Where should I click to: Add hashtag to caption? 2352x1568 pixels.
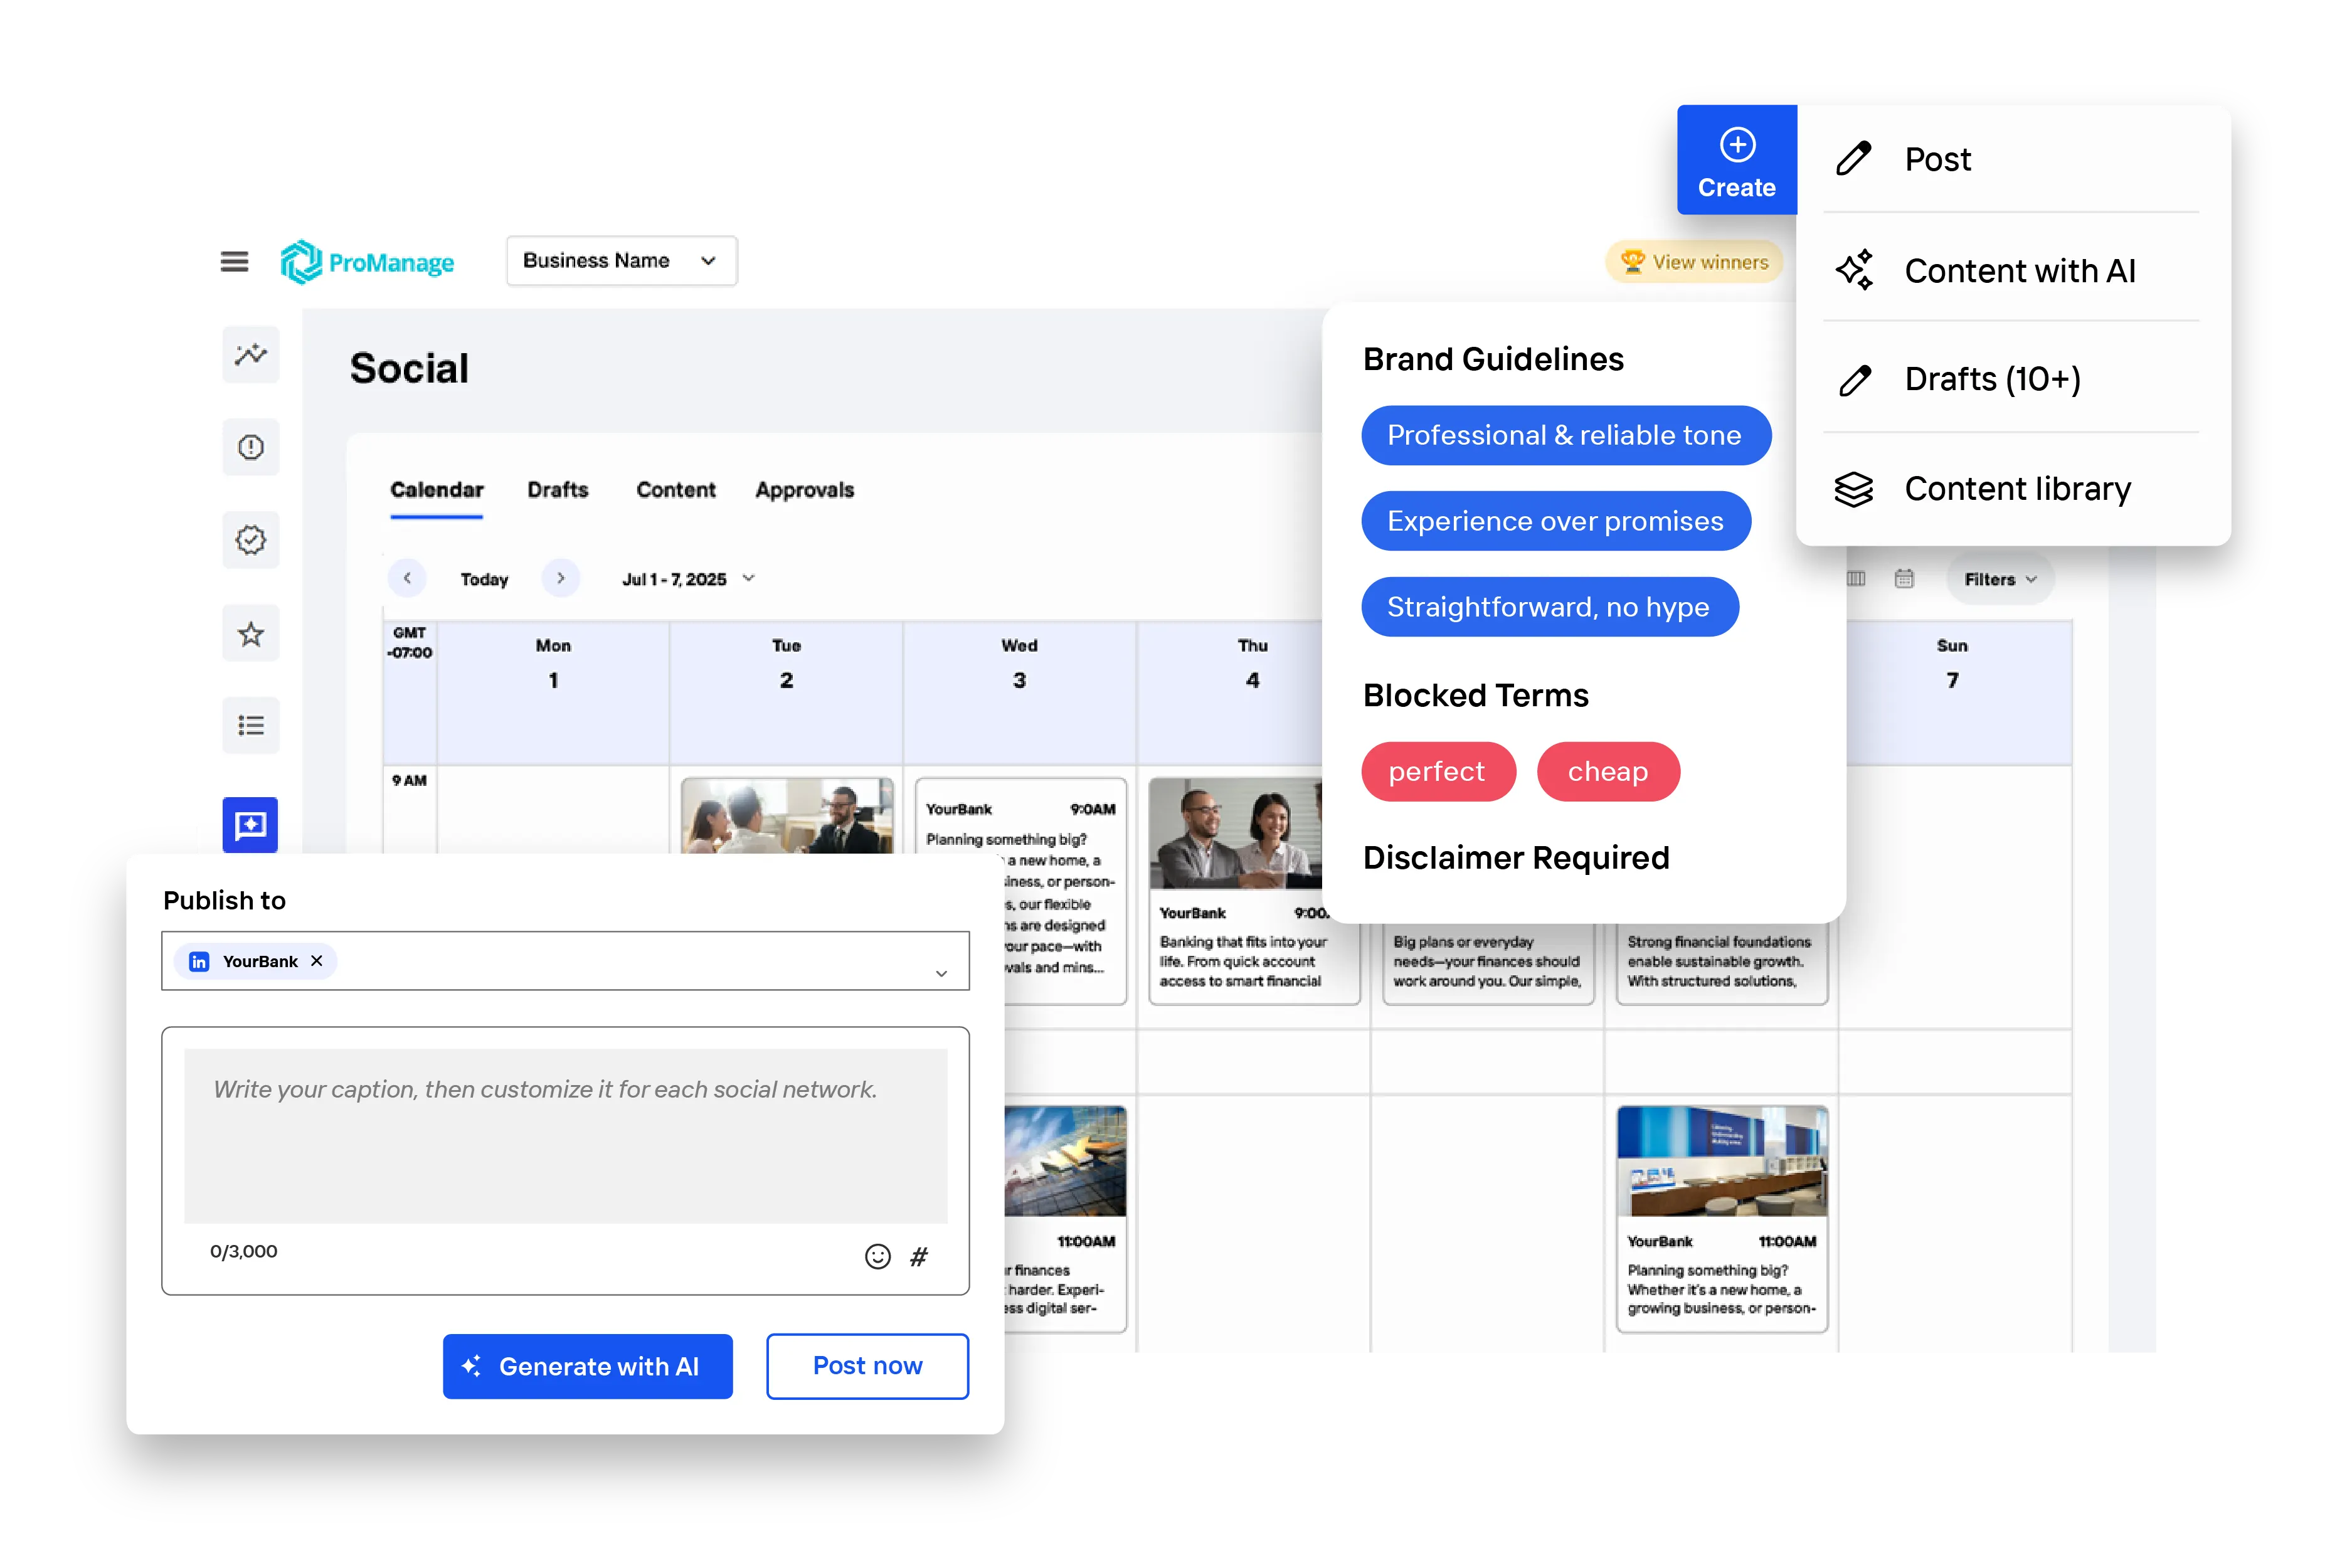[919, 1257]
